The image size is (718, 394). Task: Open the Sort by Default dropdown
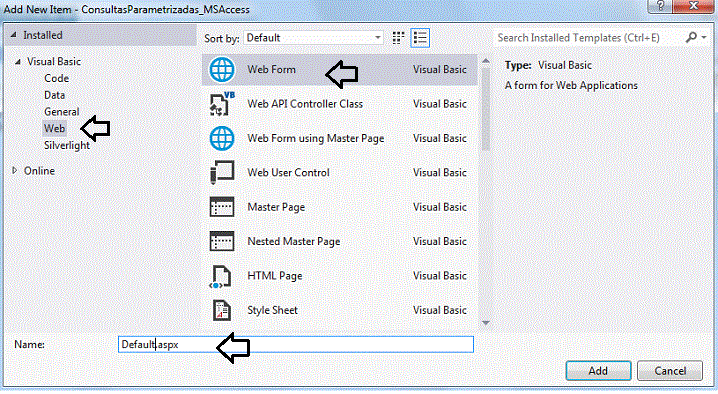tap(314, 38)
